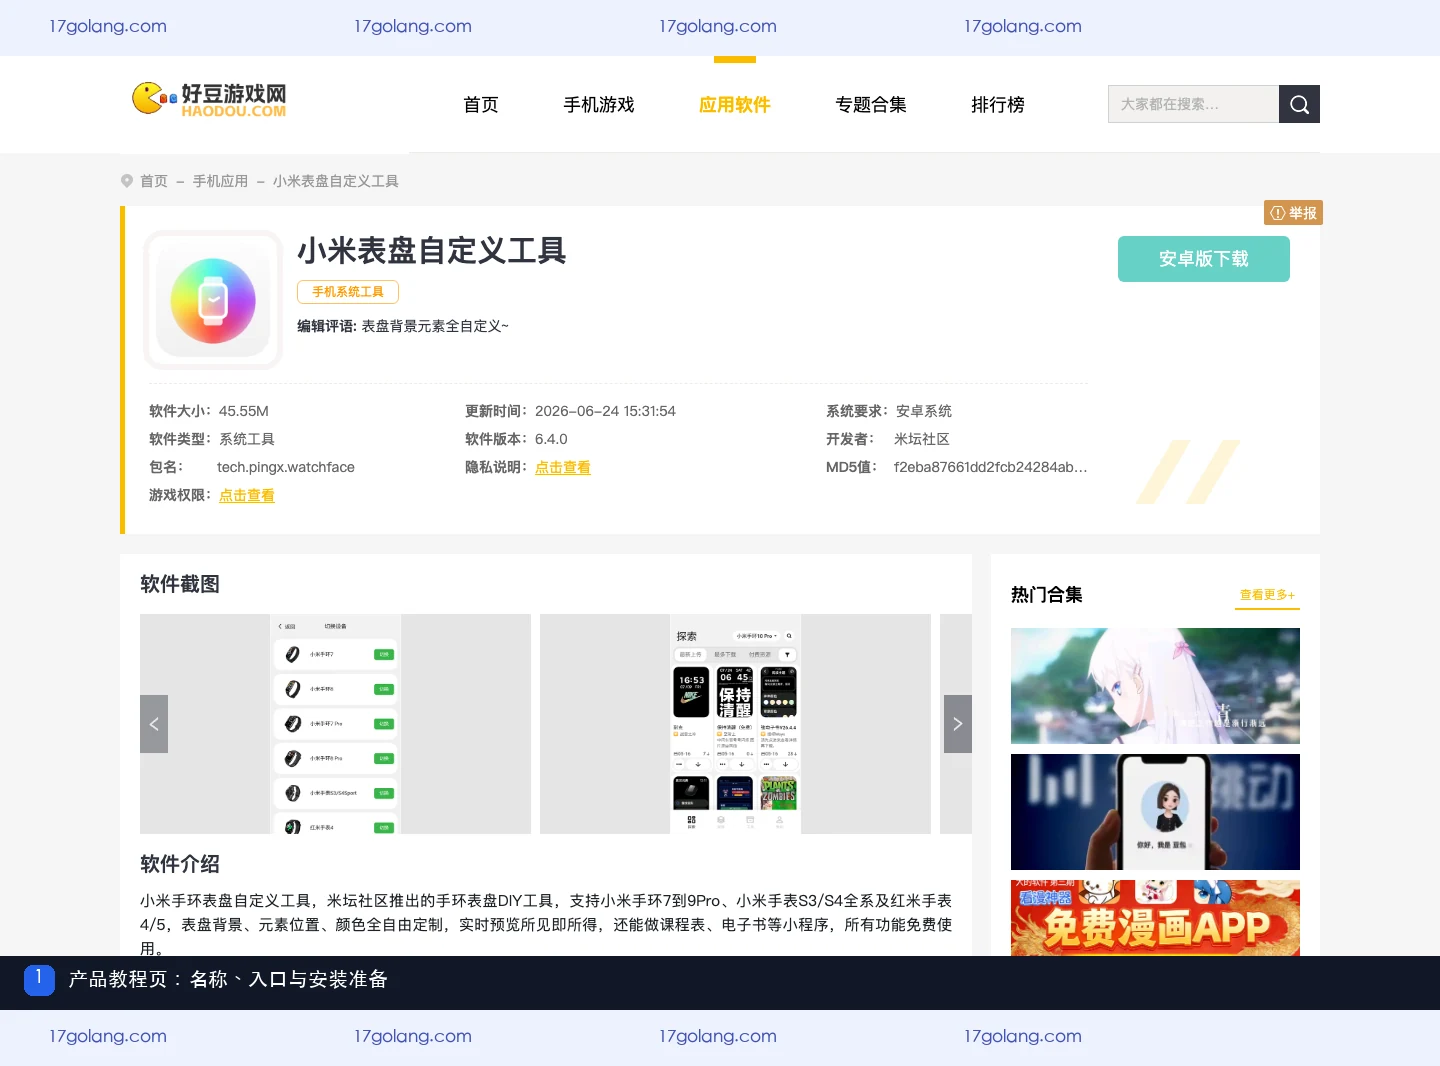The height and width of the screenshot is (1066, 1440).
Task: Click the 举报 report icon badge
Action: [1293, 213]
